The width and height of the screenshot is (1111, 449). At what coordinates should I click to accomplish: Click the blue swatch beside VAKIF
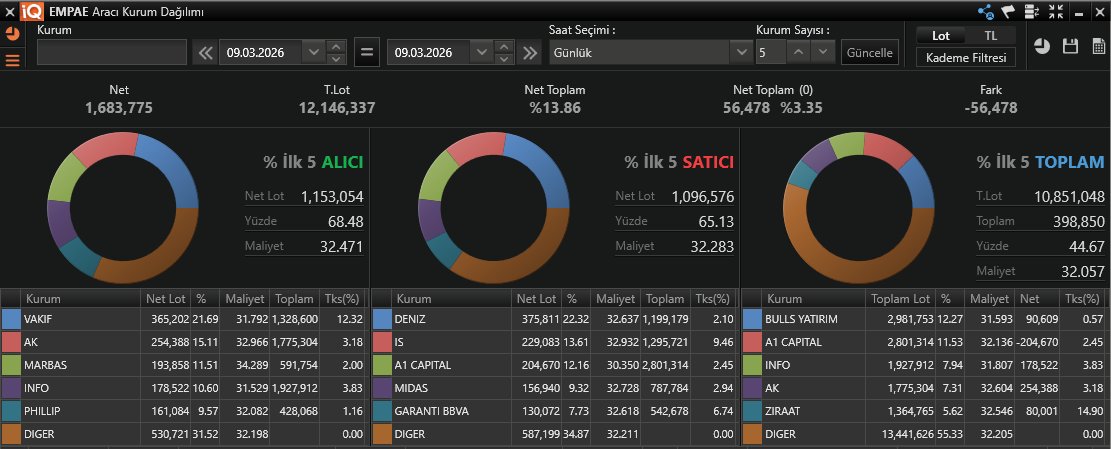[x=11, y=319]
